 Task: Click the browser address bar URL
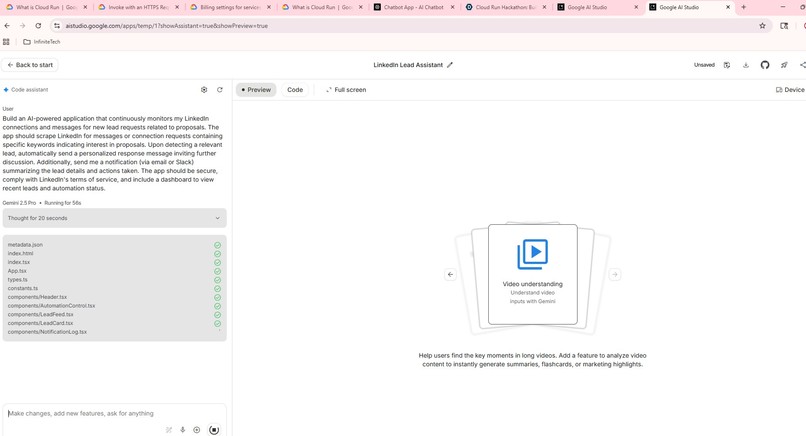point(167,26)
